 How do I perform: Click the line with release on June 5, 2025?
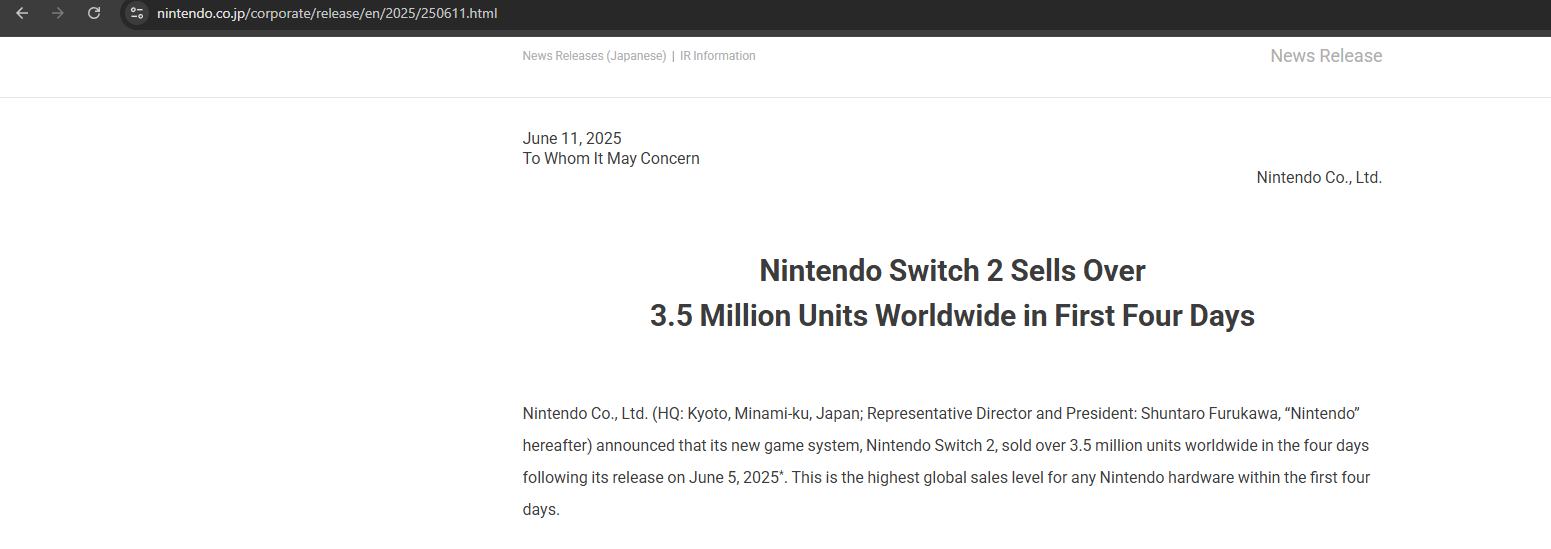(946, 477)
